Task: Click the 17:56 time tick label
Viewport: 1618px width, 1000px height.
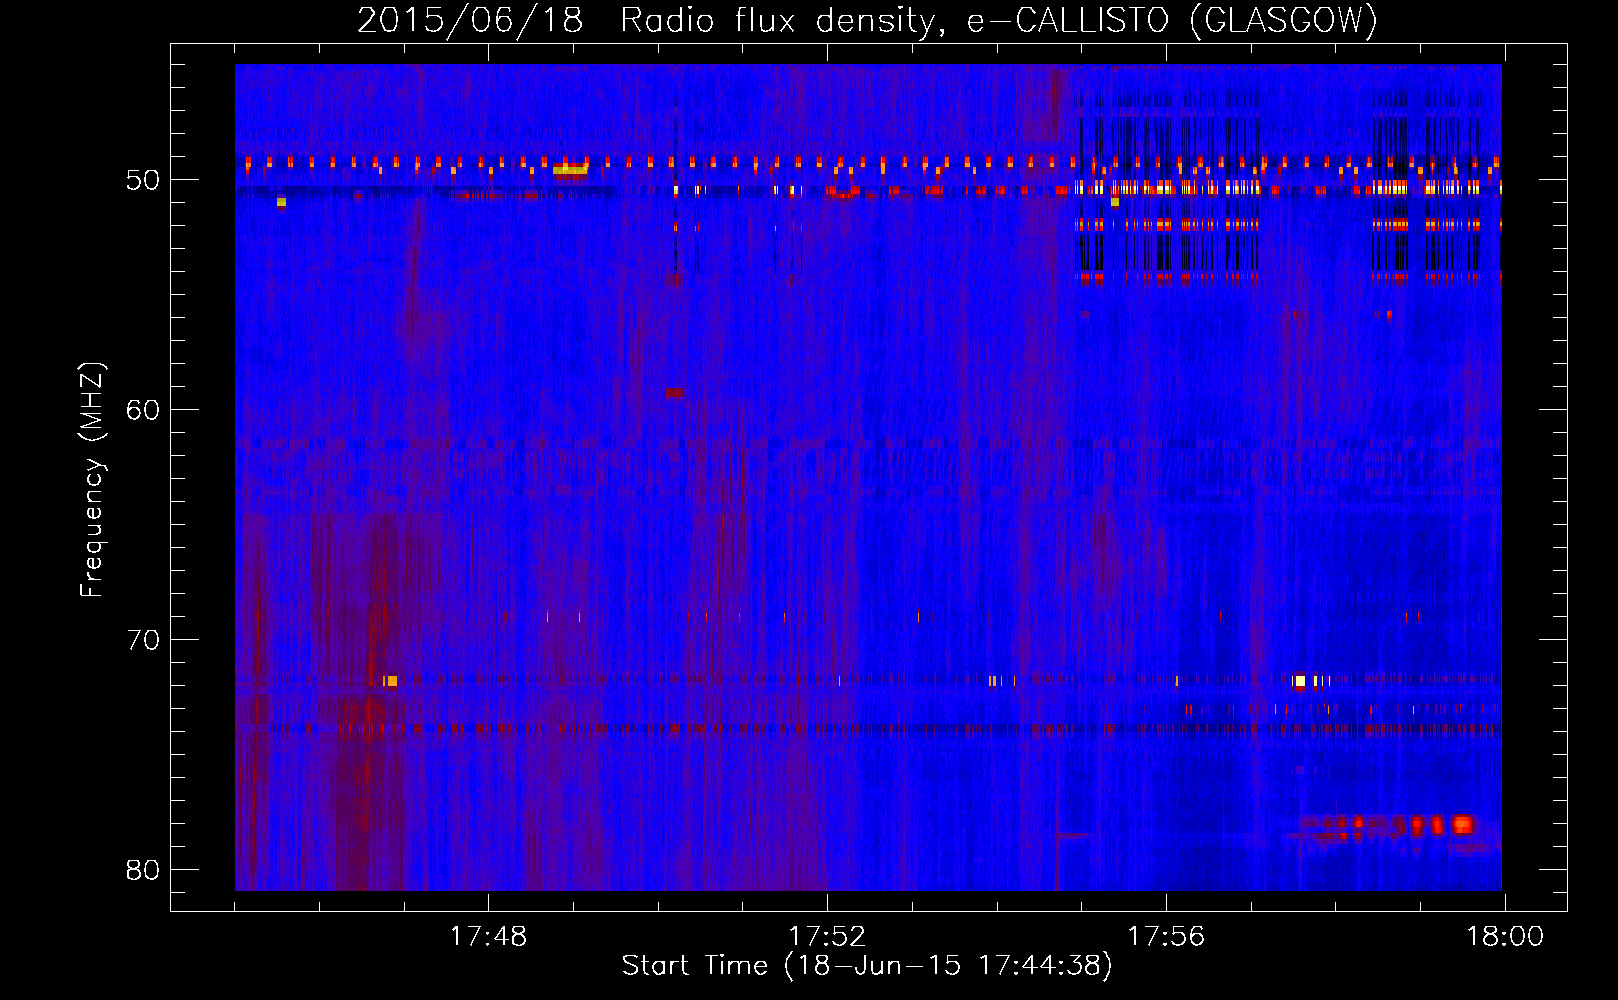Action: coord(1166,937)
